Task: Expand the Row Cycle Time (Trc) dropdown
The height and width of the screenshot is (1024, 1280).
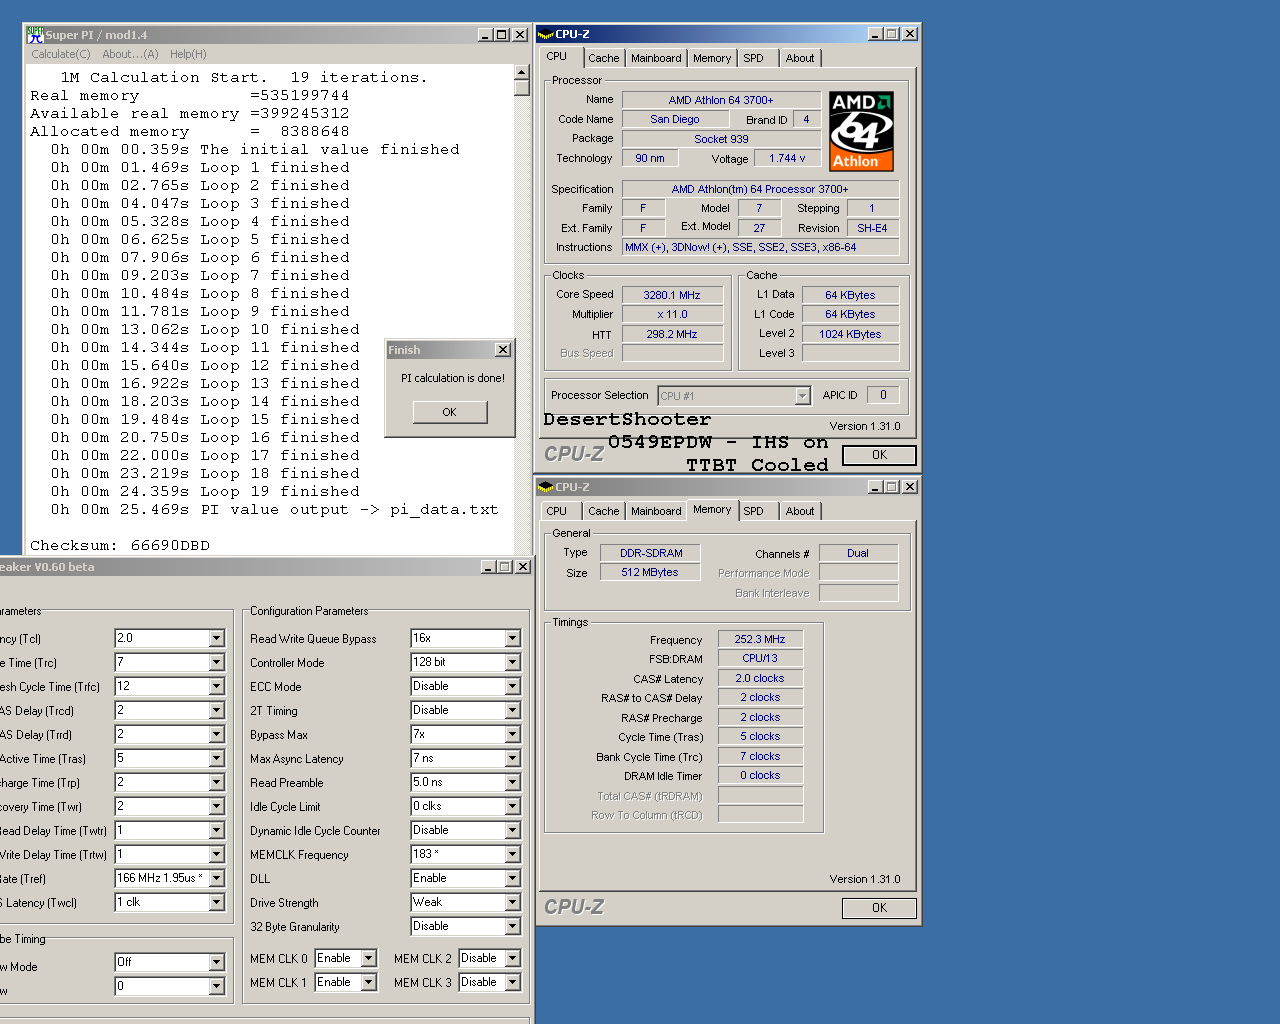Action: (x=217, y=662)
